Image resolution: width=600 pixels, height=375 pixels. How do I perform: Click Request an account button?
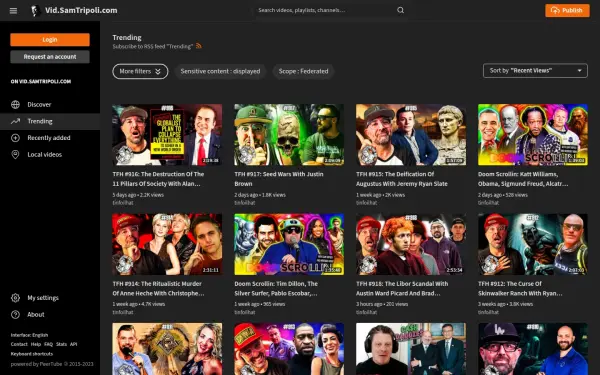[50, 57]
